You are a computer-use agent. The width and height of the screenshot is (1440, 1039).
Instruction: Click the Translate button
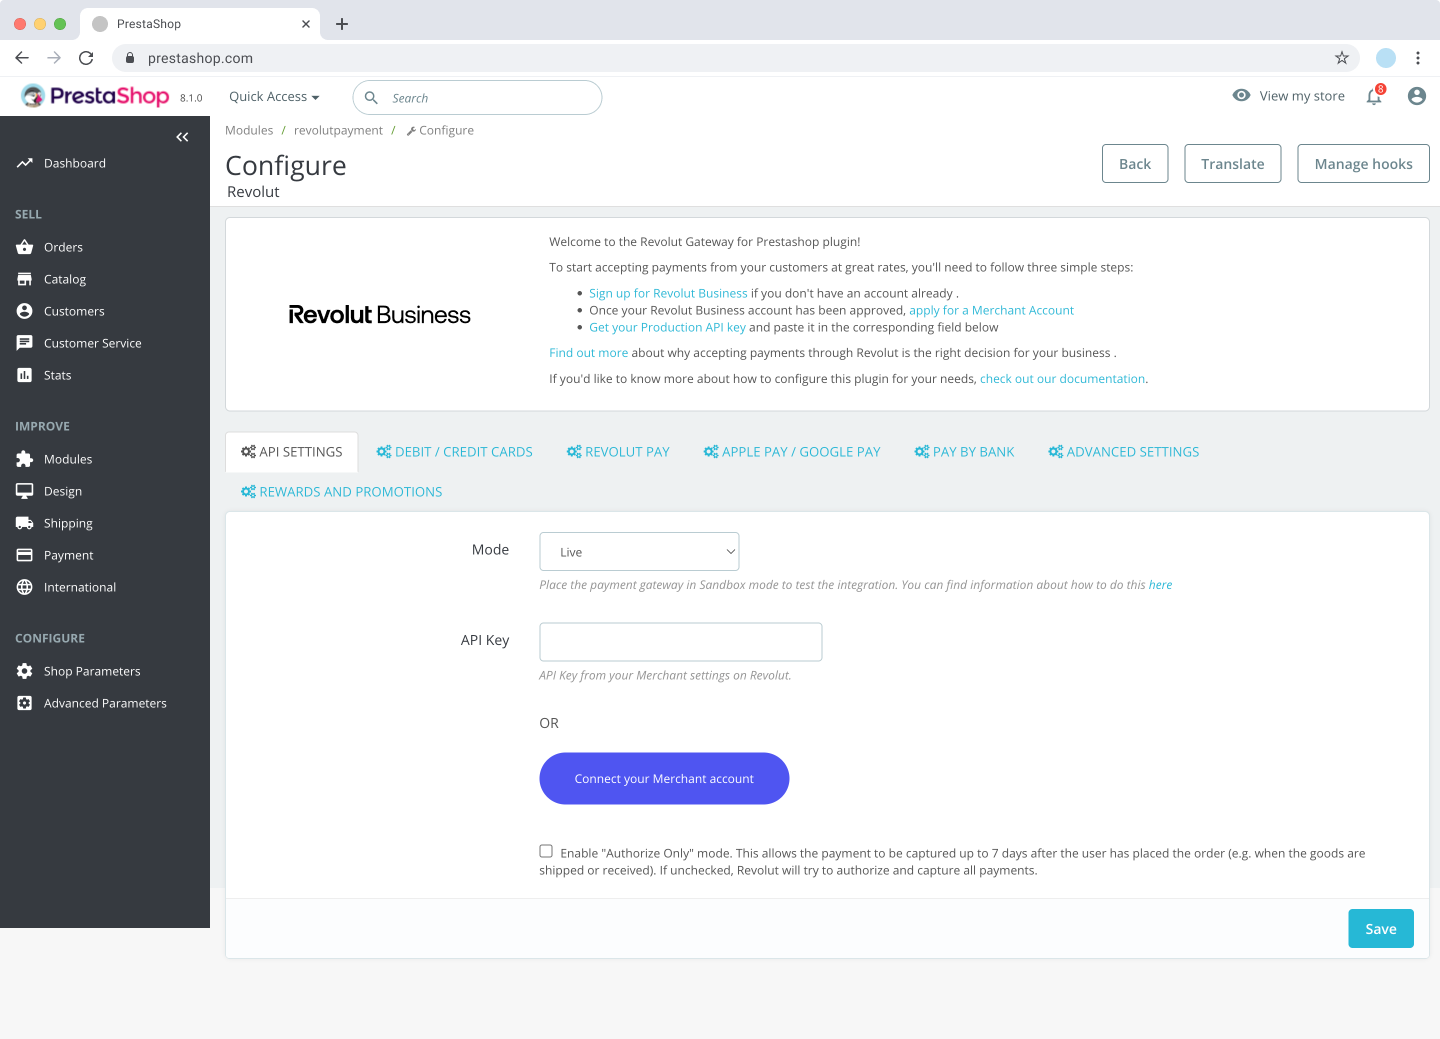[x=1233, y=164]
